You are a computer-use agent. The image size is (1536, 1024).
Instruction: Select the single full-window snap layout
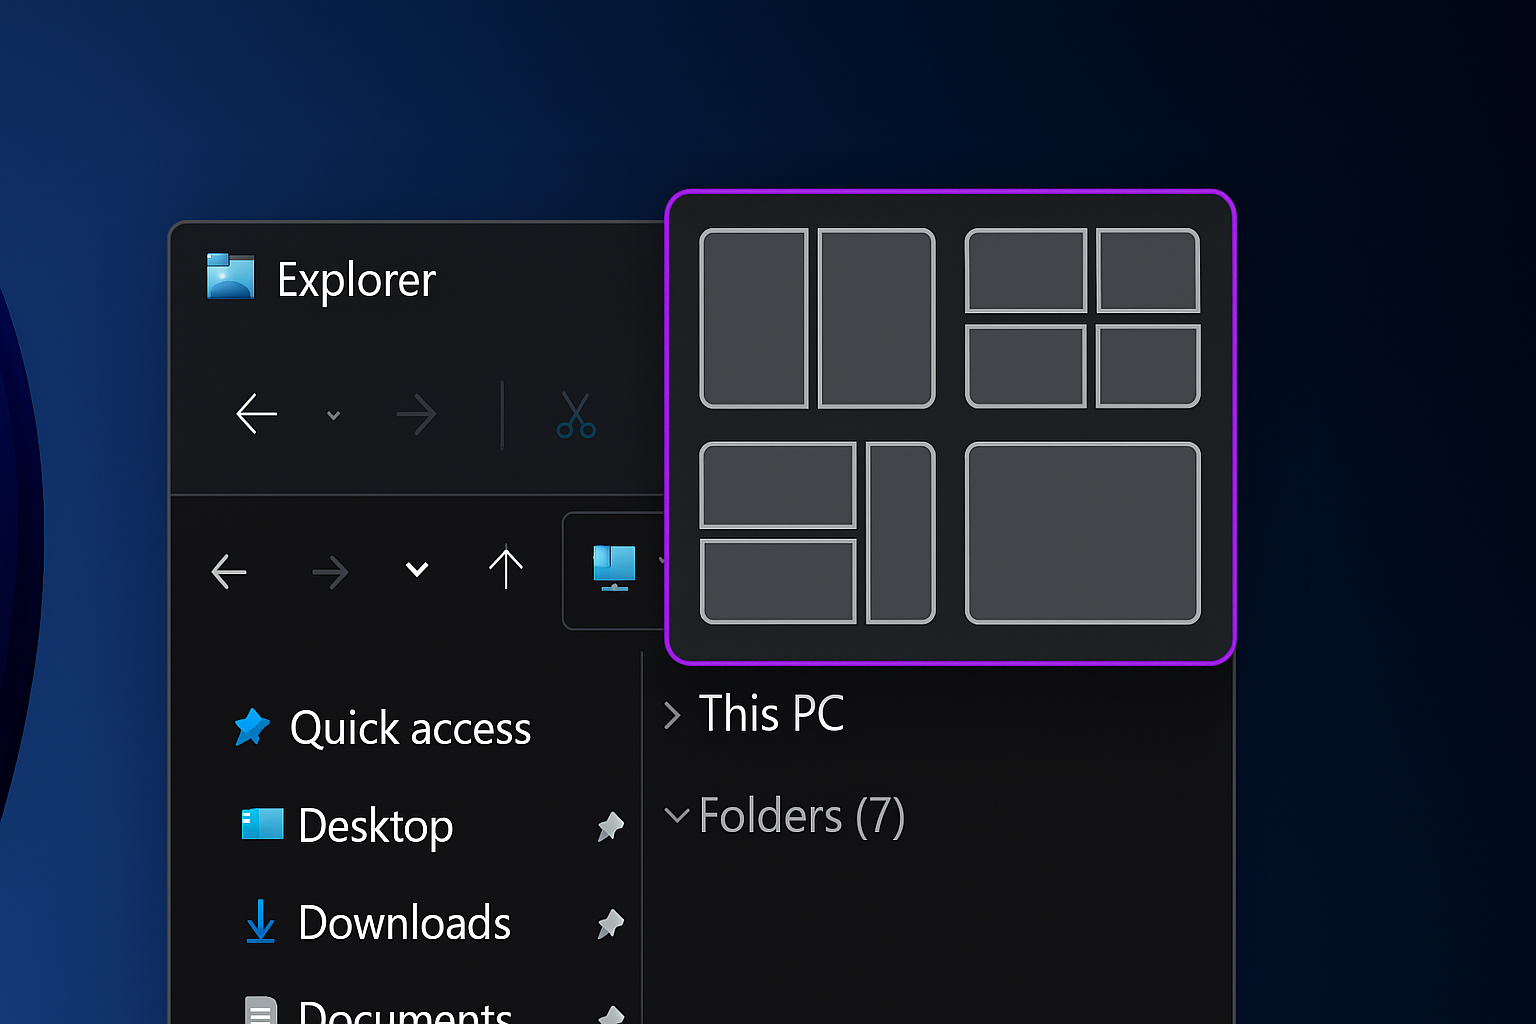coord(1082,533)
